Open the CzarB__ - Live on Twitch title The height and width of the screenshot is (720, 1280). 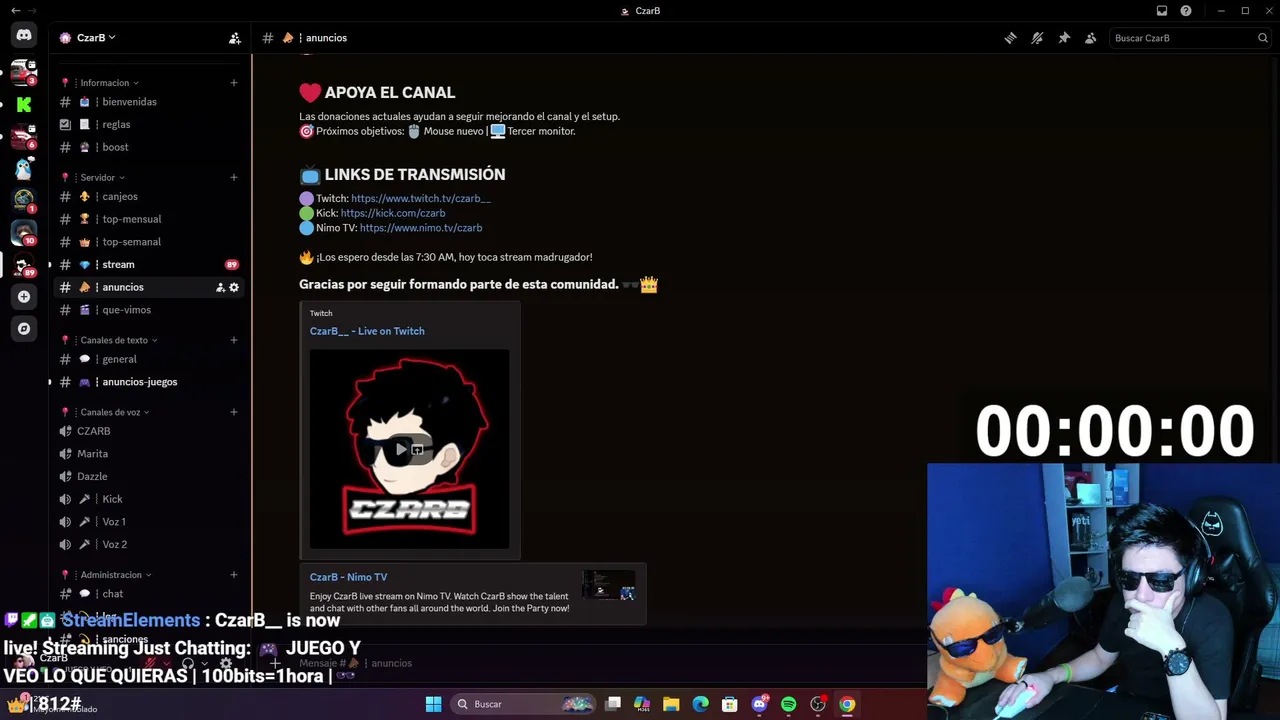pos(367,331)
